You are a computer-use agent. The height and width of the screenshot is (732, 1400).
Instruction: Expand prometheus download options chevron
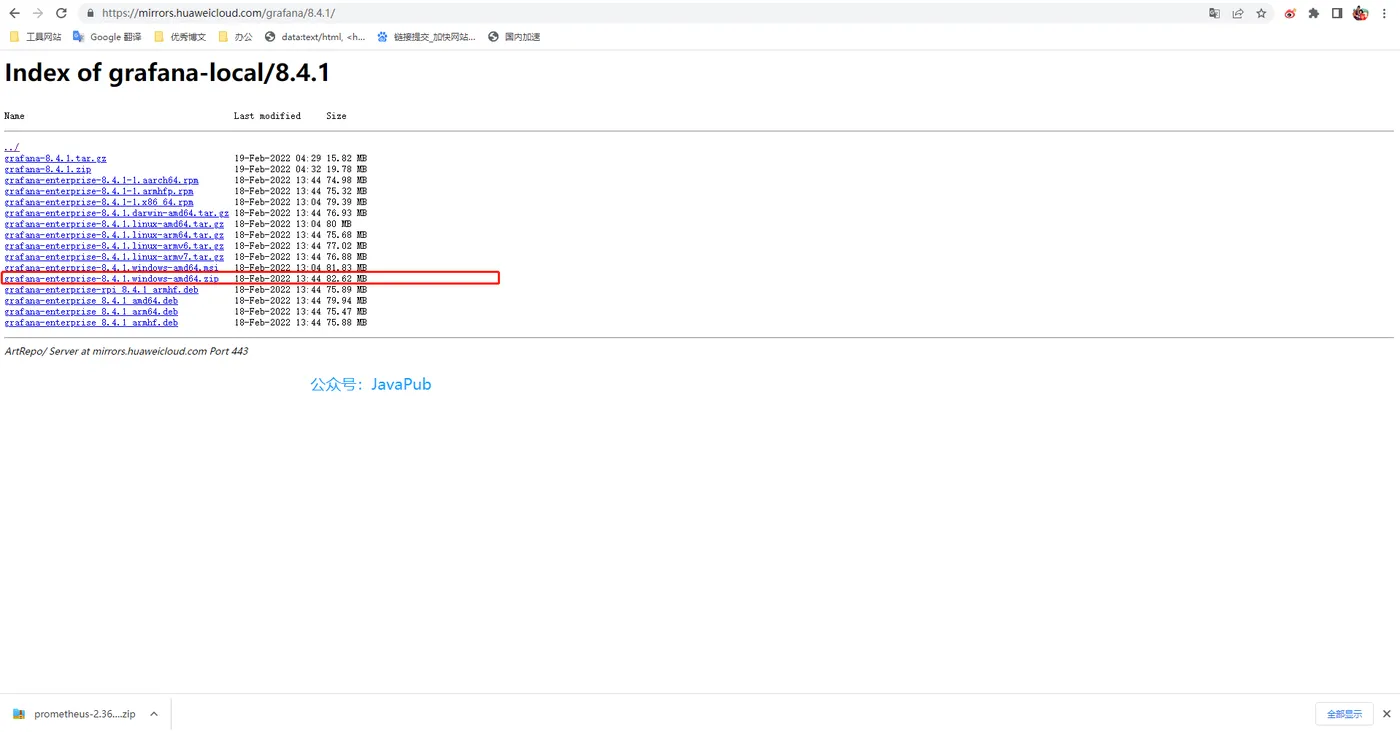point(154,714)
